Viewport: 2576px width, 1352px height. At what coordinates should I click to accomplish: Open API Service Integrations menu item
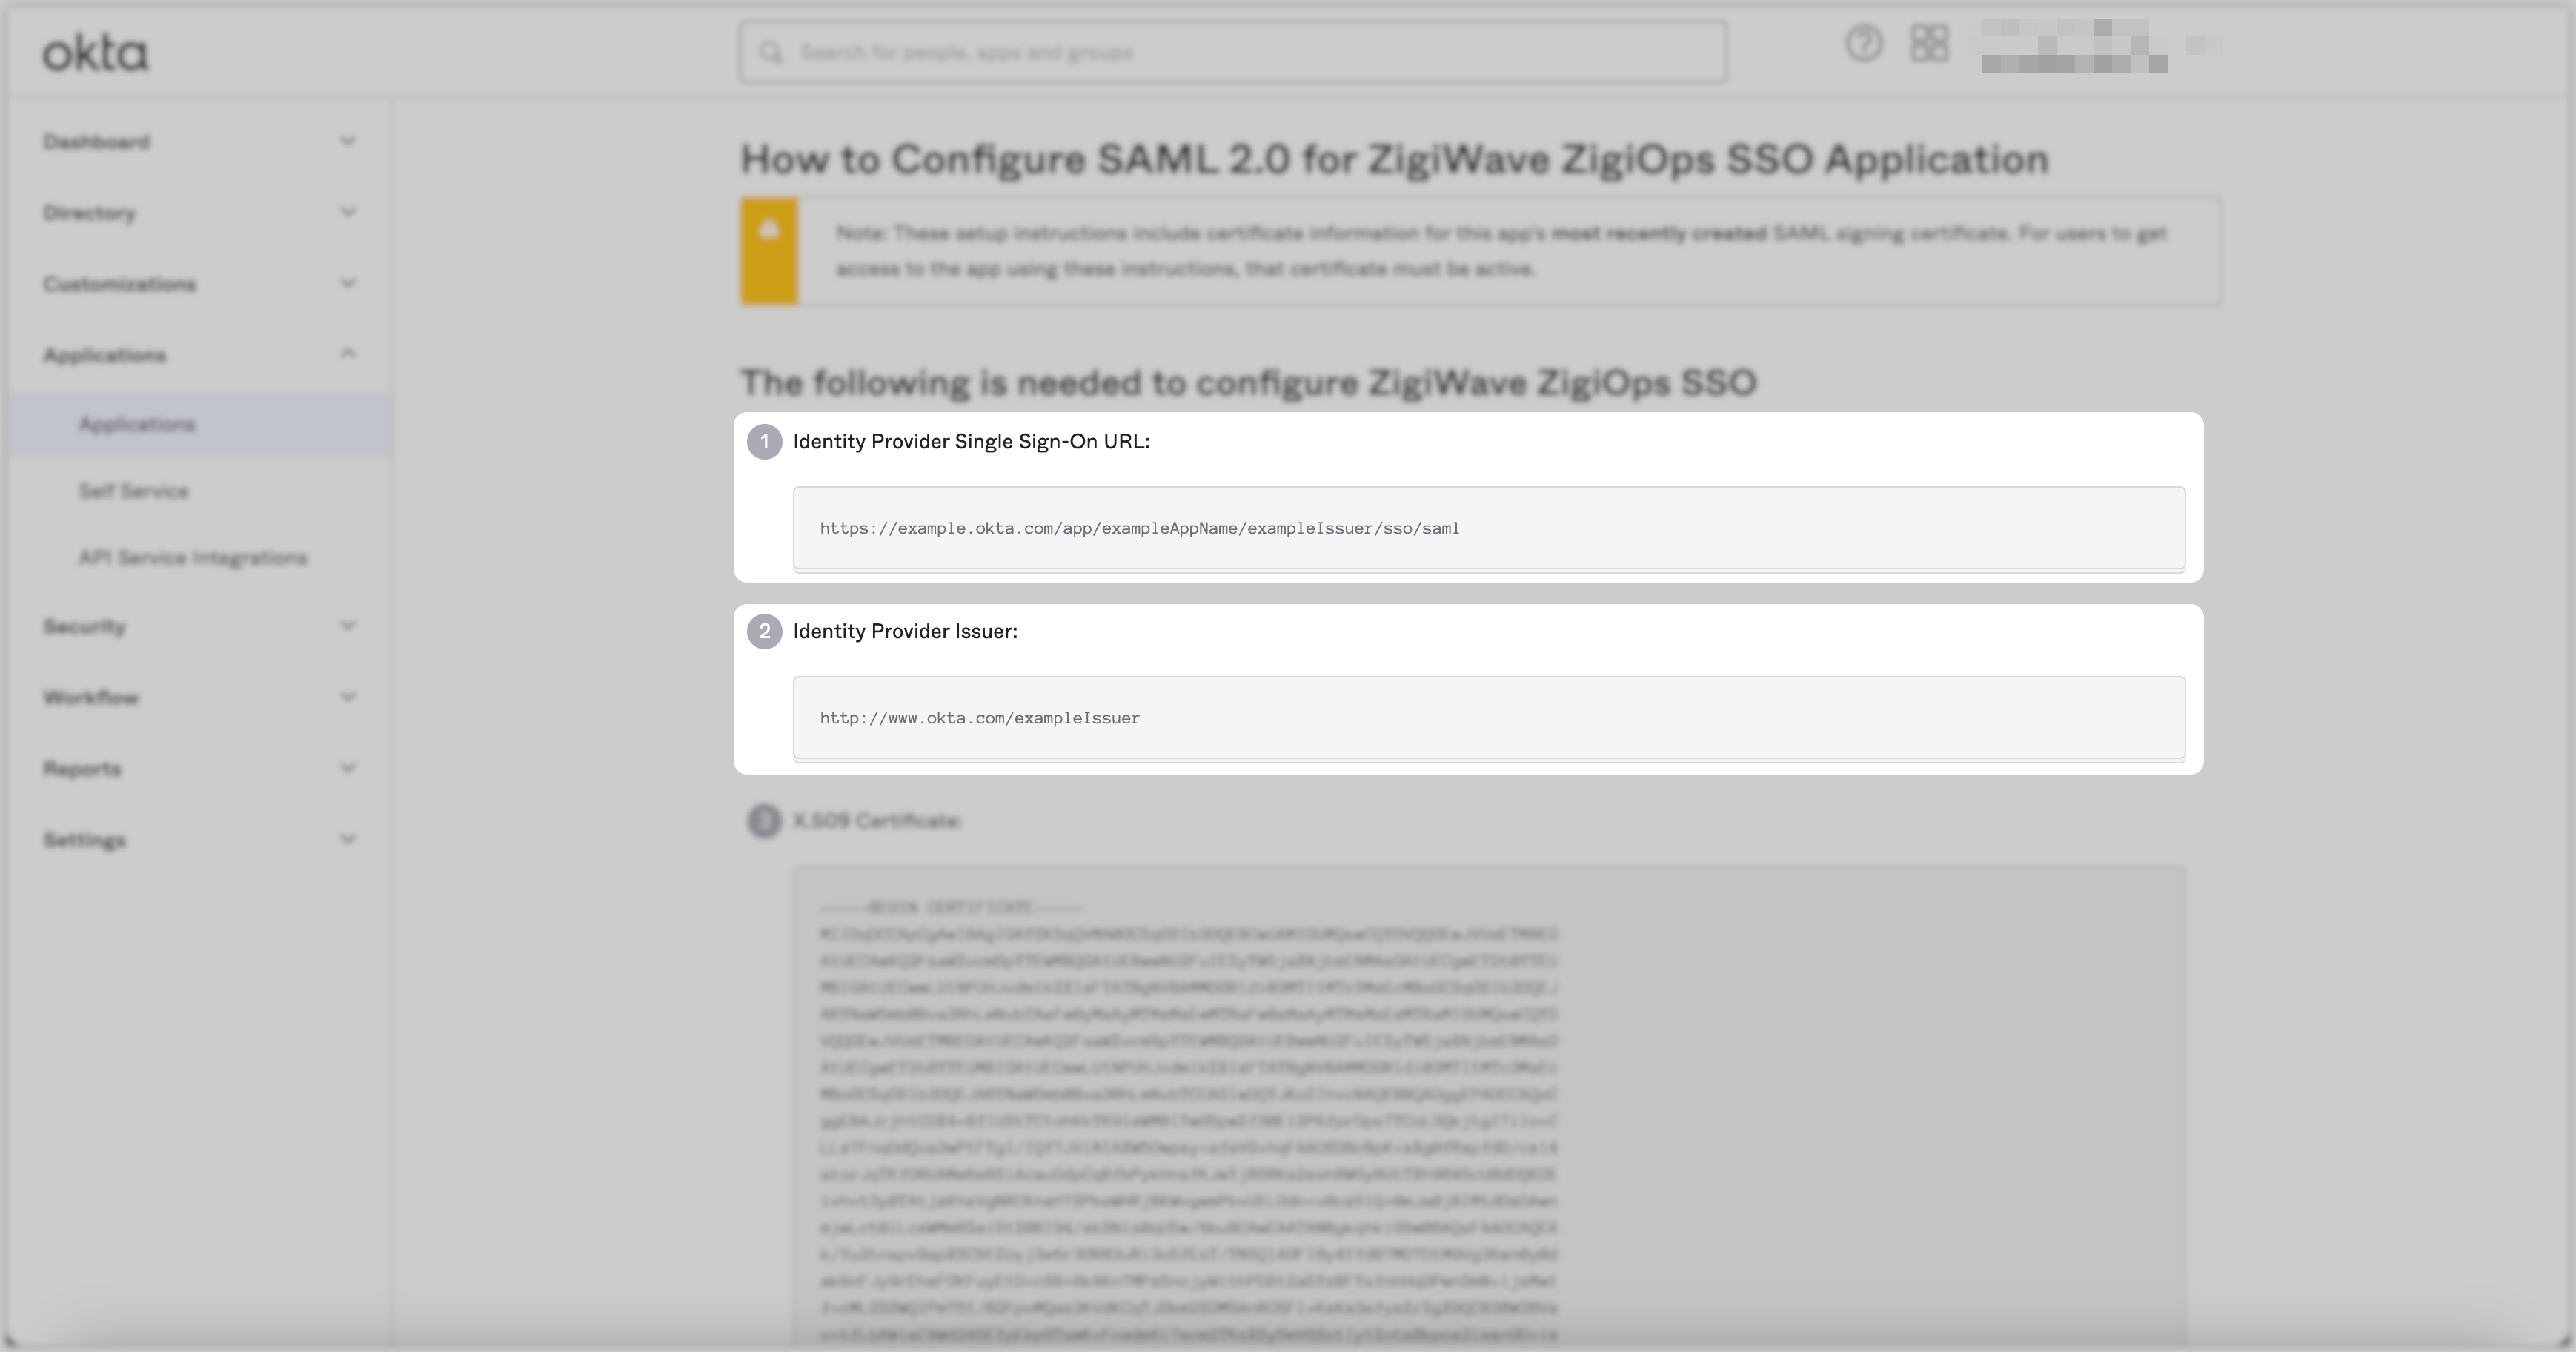pyautogui.click(x=193, y=558)
